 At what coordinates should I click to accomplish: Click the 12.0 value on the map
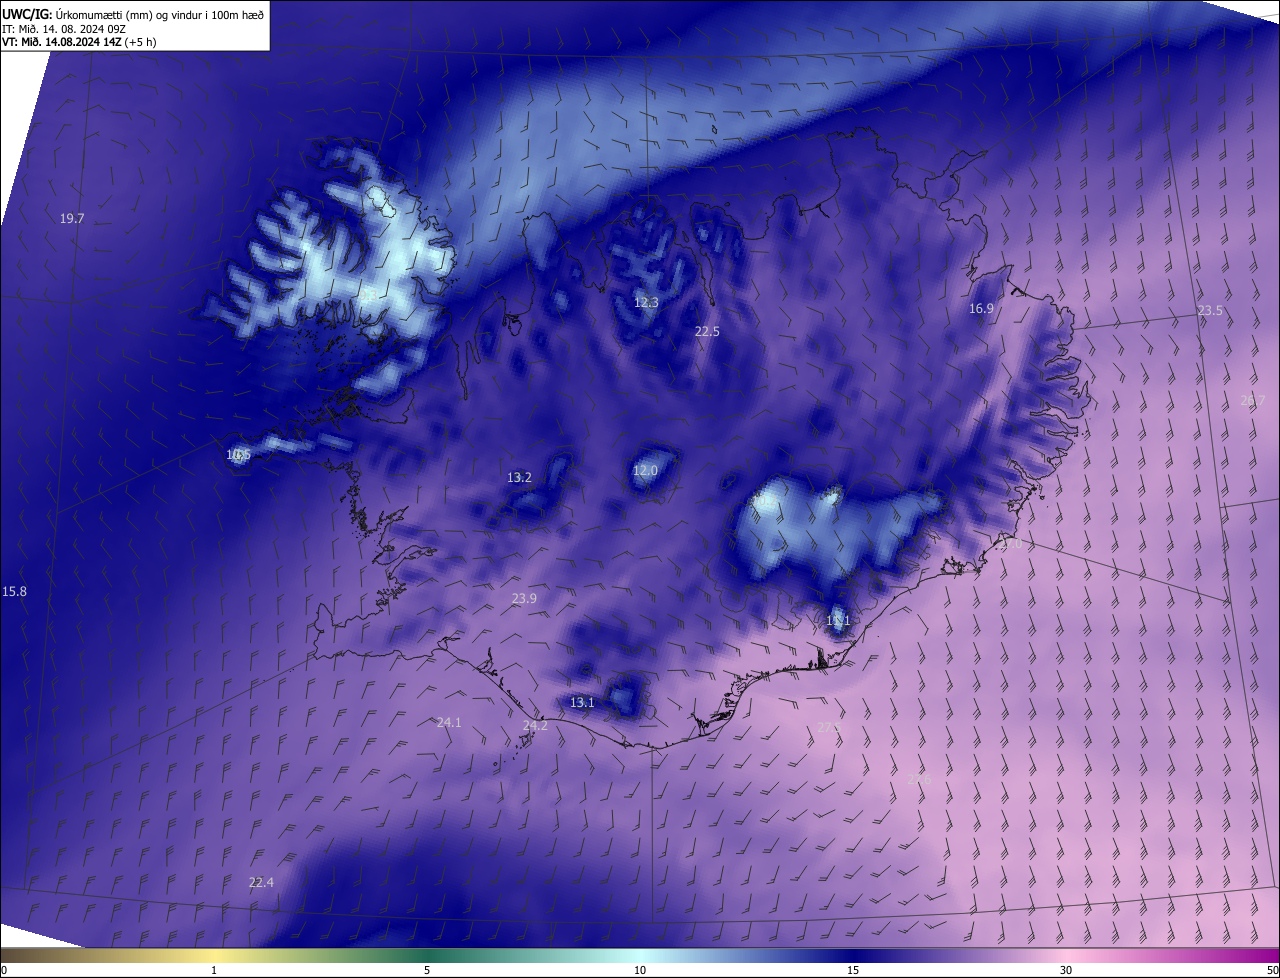click(x=645, y=470)
